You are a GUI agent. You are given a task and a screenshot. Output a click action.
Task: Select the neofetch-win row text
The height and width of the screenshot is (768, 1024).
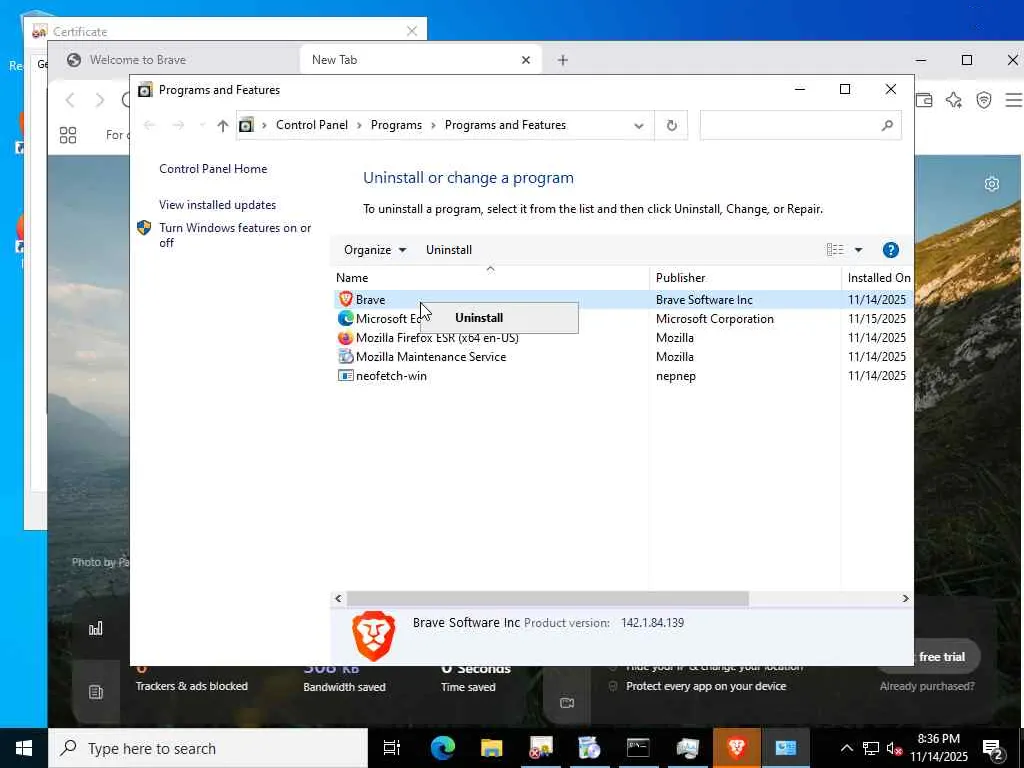(x=391, y=376)
